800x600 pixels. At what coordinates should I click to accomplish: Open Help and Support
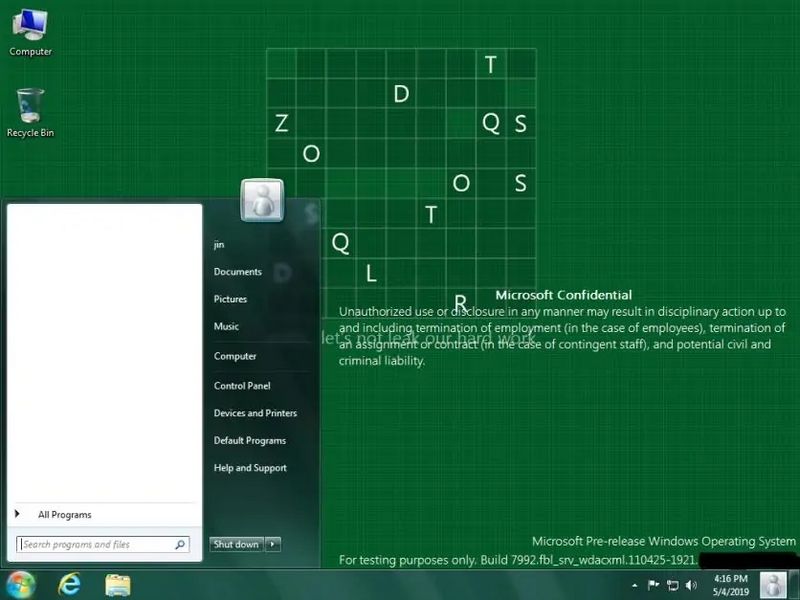250,468
